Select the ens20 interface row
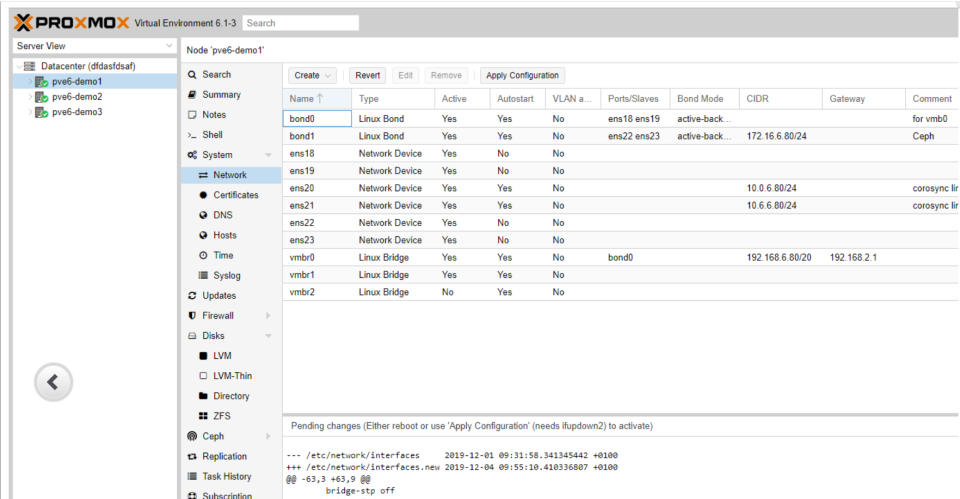Viewport: 960px width, 499px height. point(620,188)
